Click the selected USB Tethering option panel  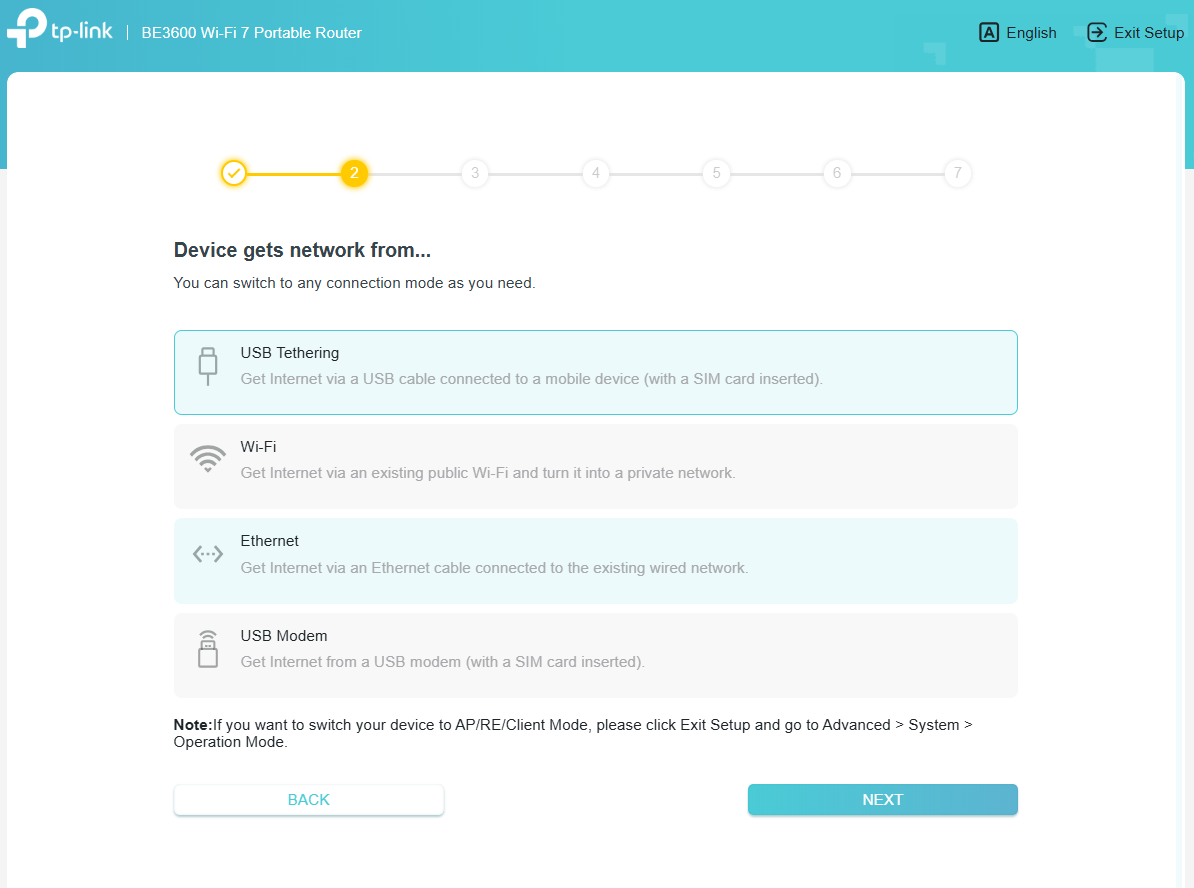click(596, 371)
